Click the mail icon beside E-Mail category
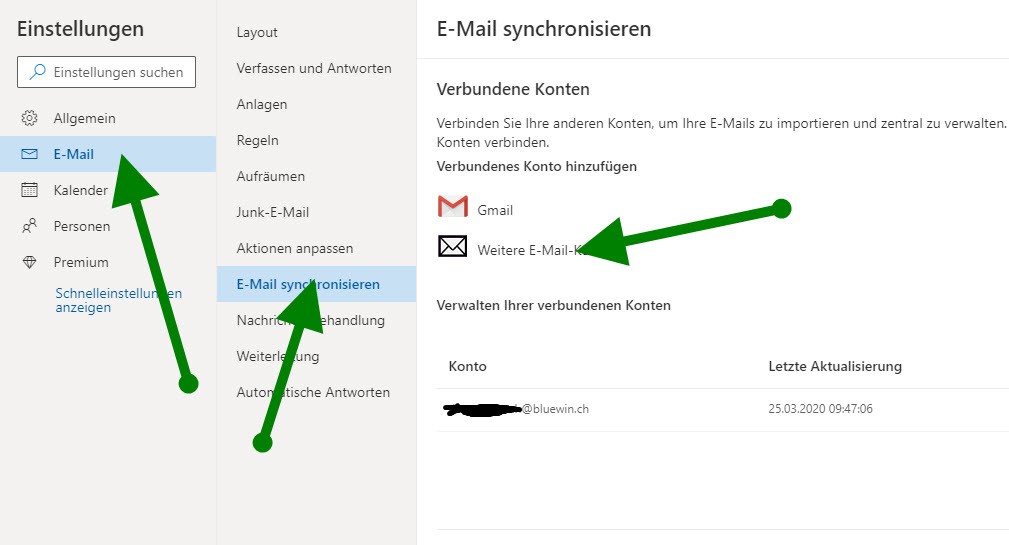Screen dimensions: 1009x545 [x=30, y=154]
